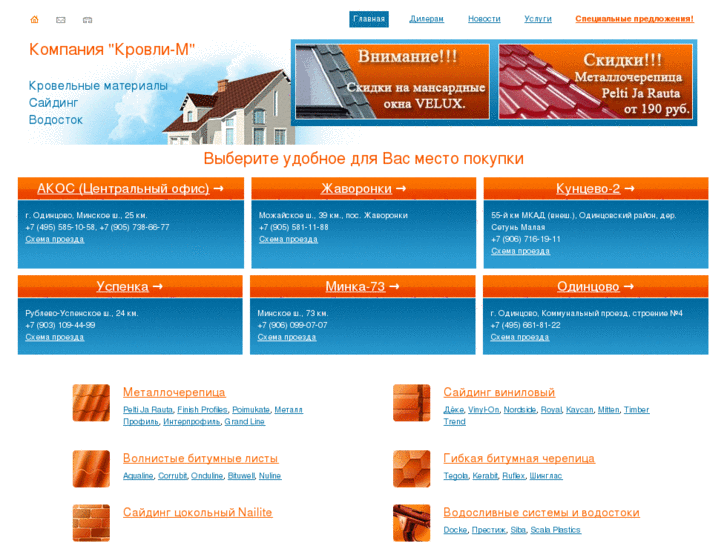Open Схема проезда for Жаворонки
The image size is (727, 545).
click(288, 239)
